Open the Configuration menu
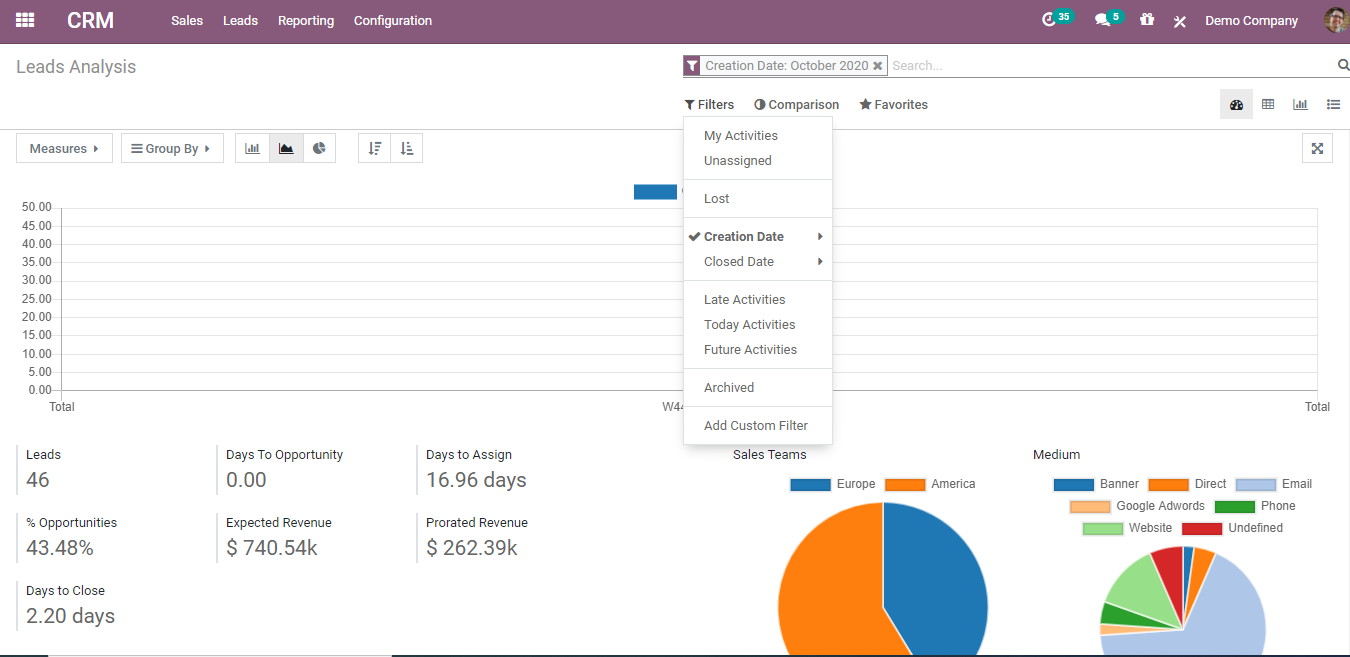The width and height of the screenshot is (1350, 657). 393,20
